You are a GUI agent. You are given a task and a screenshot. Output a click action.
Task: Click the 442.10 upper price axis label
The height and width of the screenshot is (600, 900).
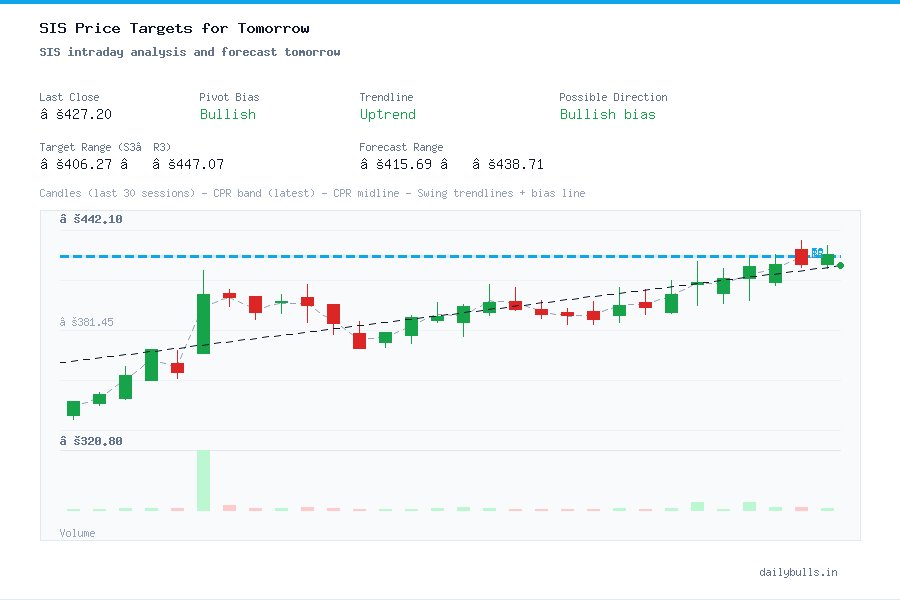[x=91, y=219]
